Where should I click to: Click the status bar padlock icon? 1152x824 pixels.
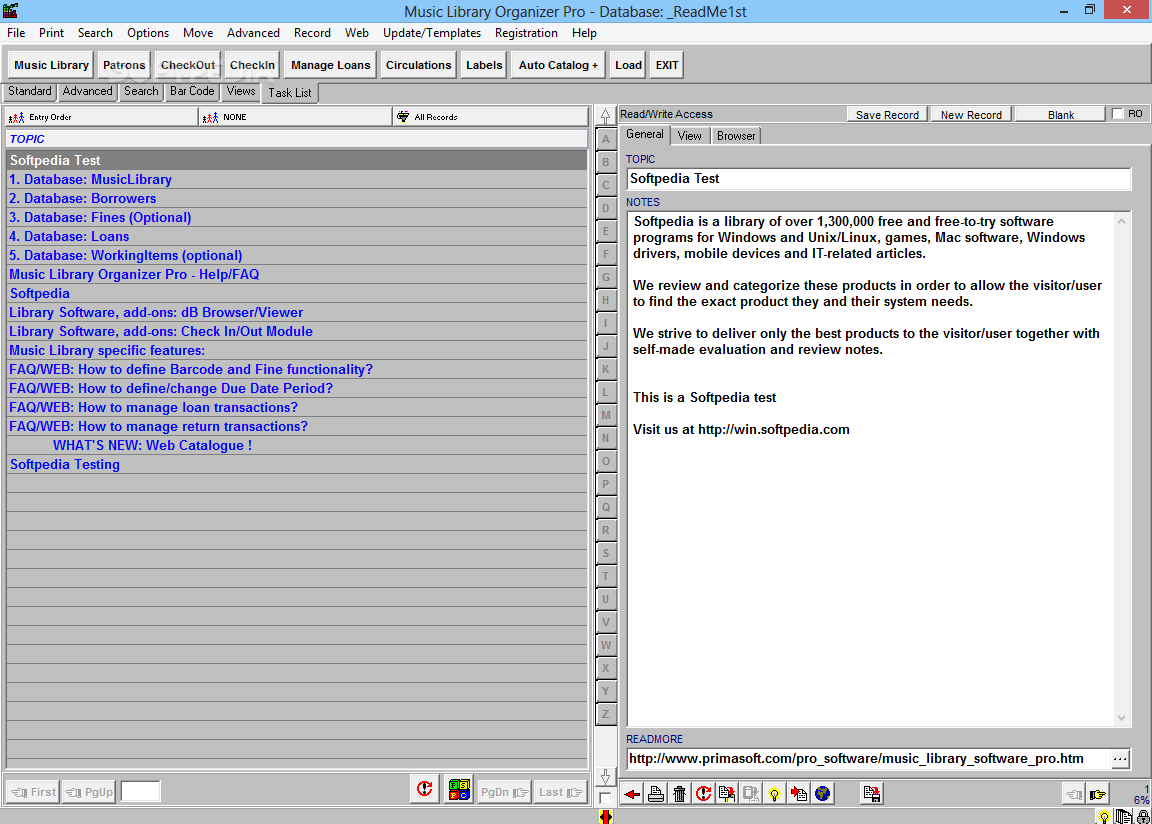point(1142,817)
